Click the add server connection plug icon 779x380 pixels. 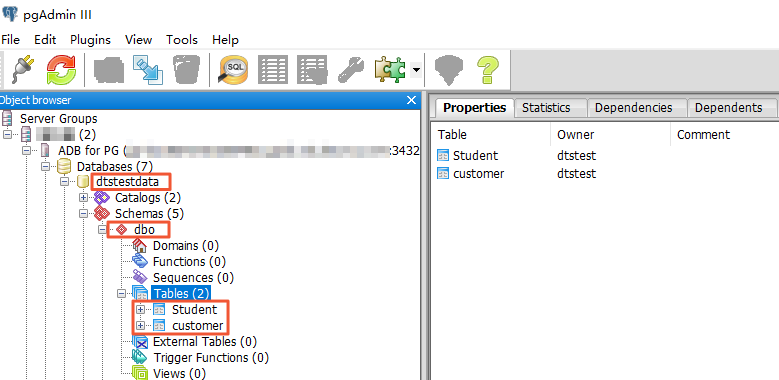[22, 70]
